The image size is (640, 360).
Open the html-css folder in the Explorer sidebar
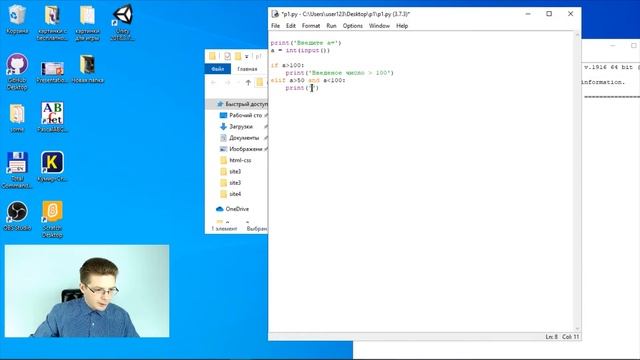pyautogui.click(x=240, y=160)
